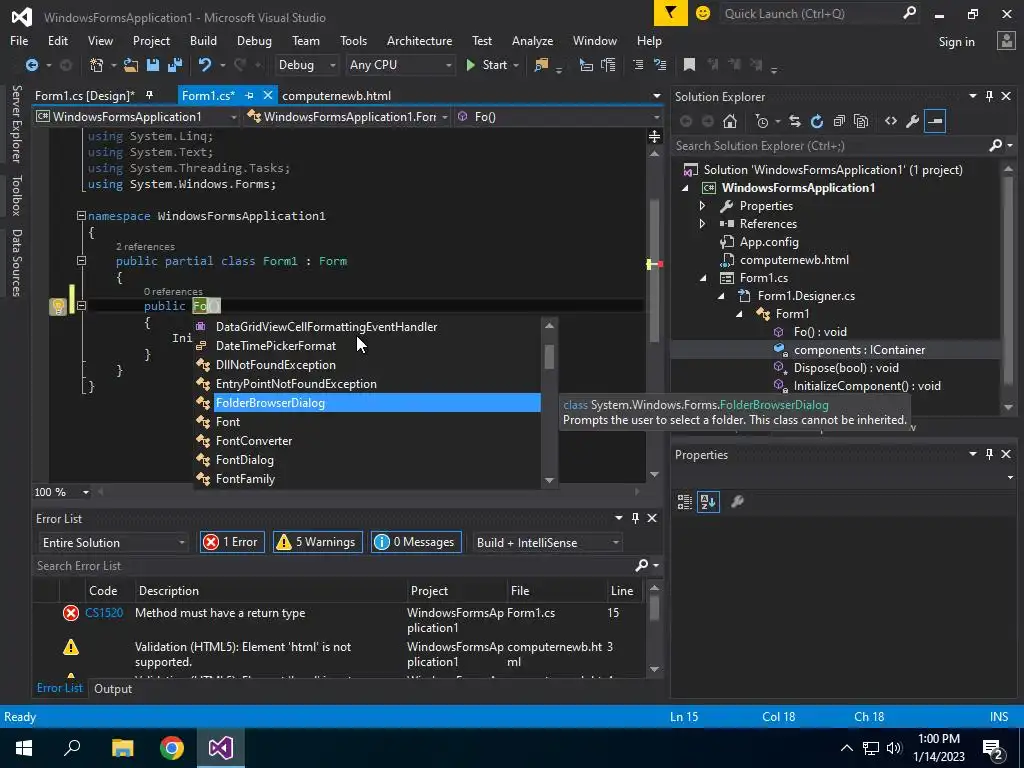Click Sign in link
The height and width of the screenshot is (768, 1024).
tap(956, 42)
